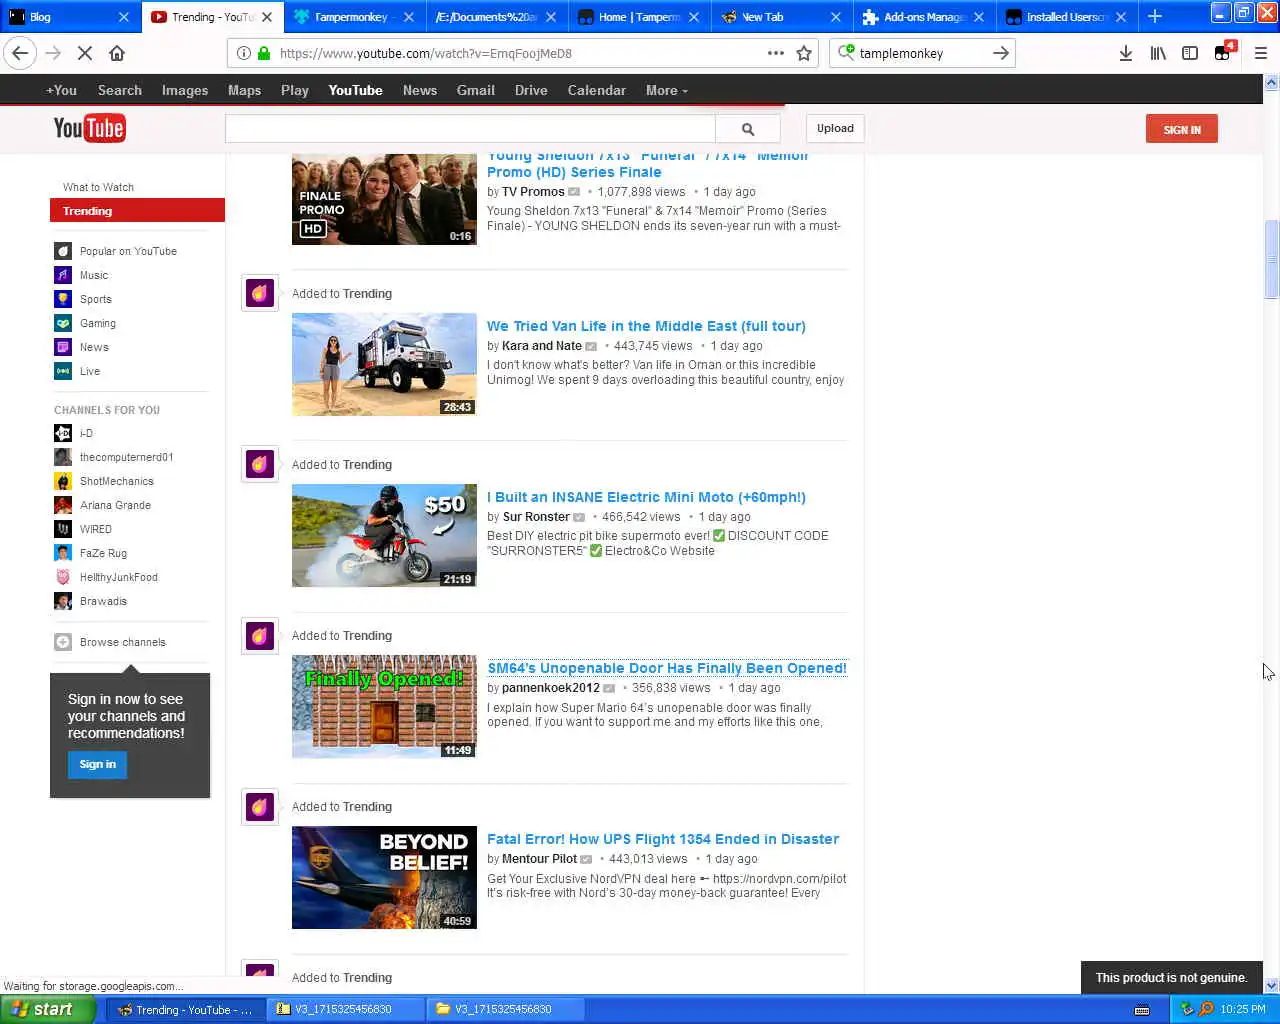Open the Sports category icon
The width and height of the screenshot is (1280, 1024).
(63, 299)
